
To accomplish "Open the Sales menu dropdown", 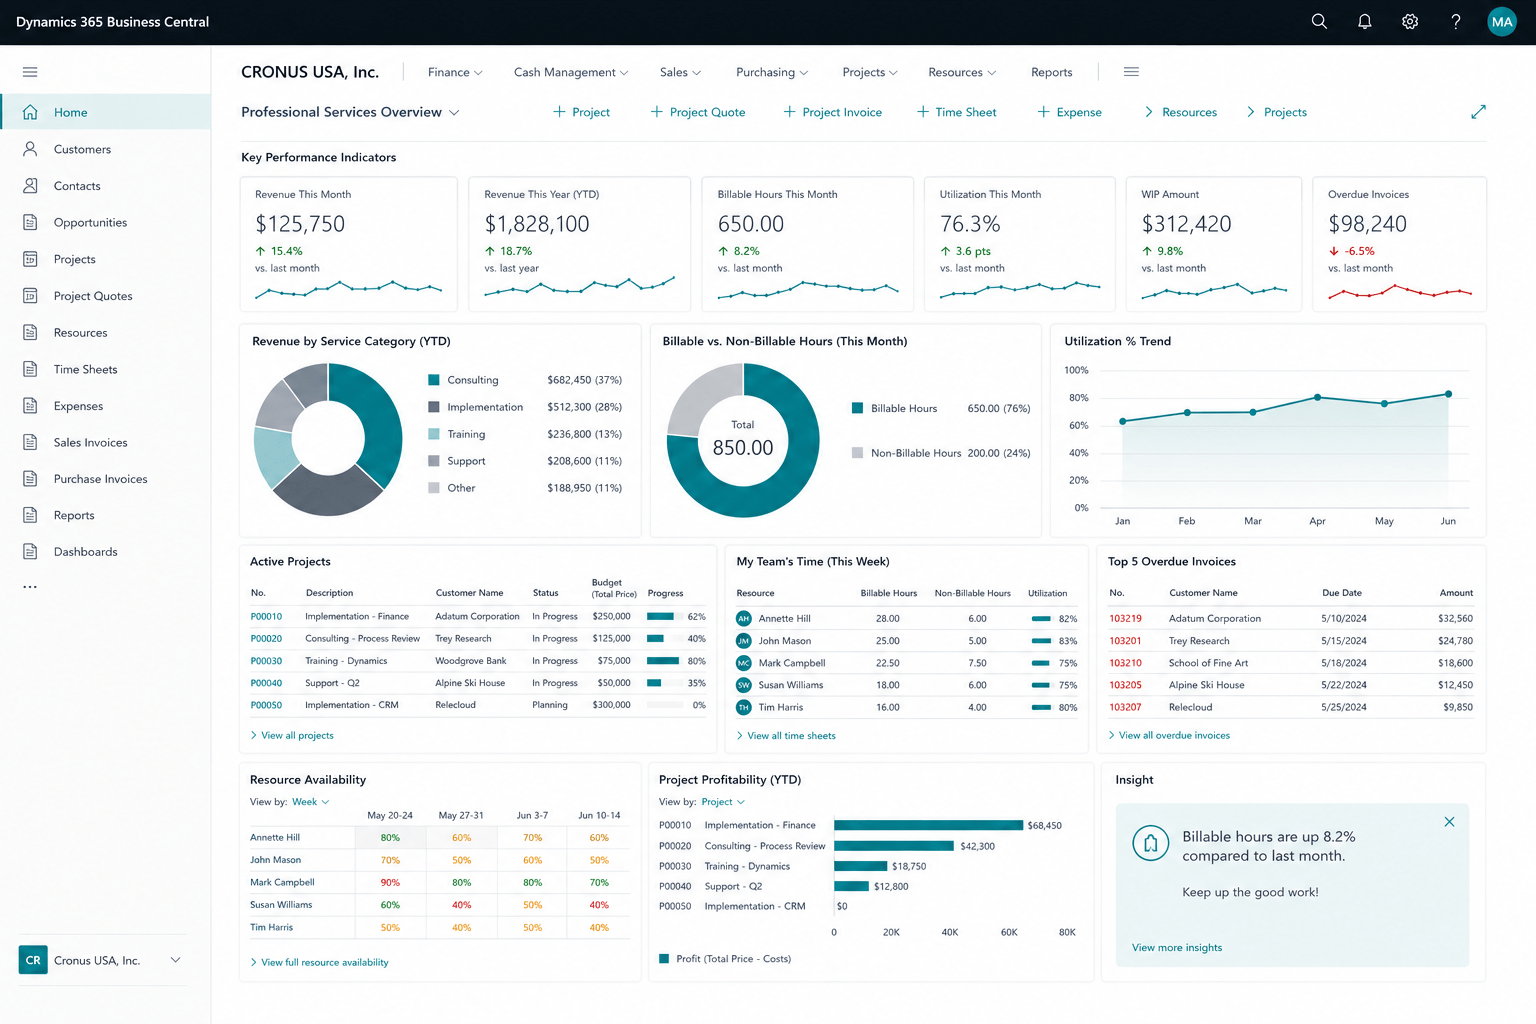I will point(680,72).
